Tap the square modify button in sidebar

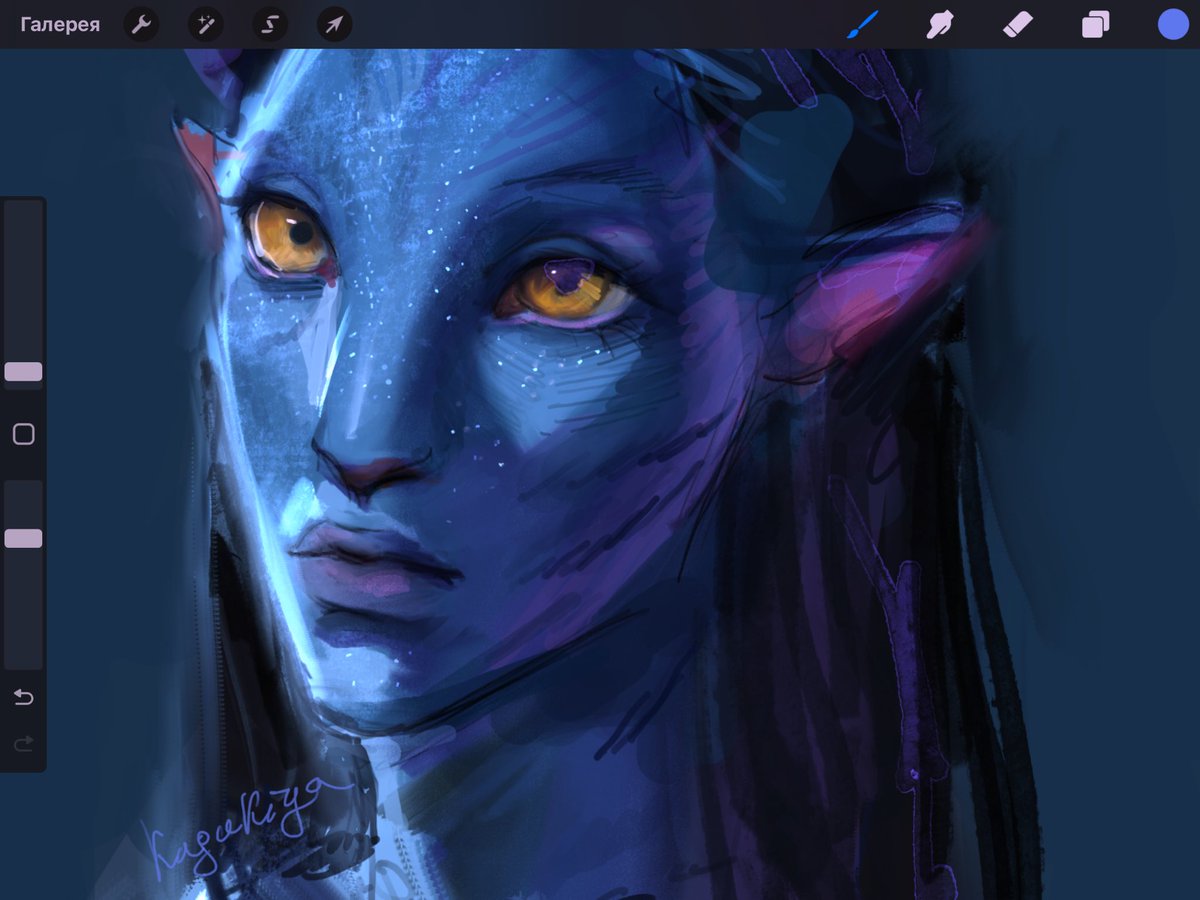pos(23,434)
